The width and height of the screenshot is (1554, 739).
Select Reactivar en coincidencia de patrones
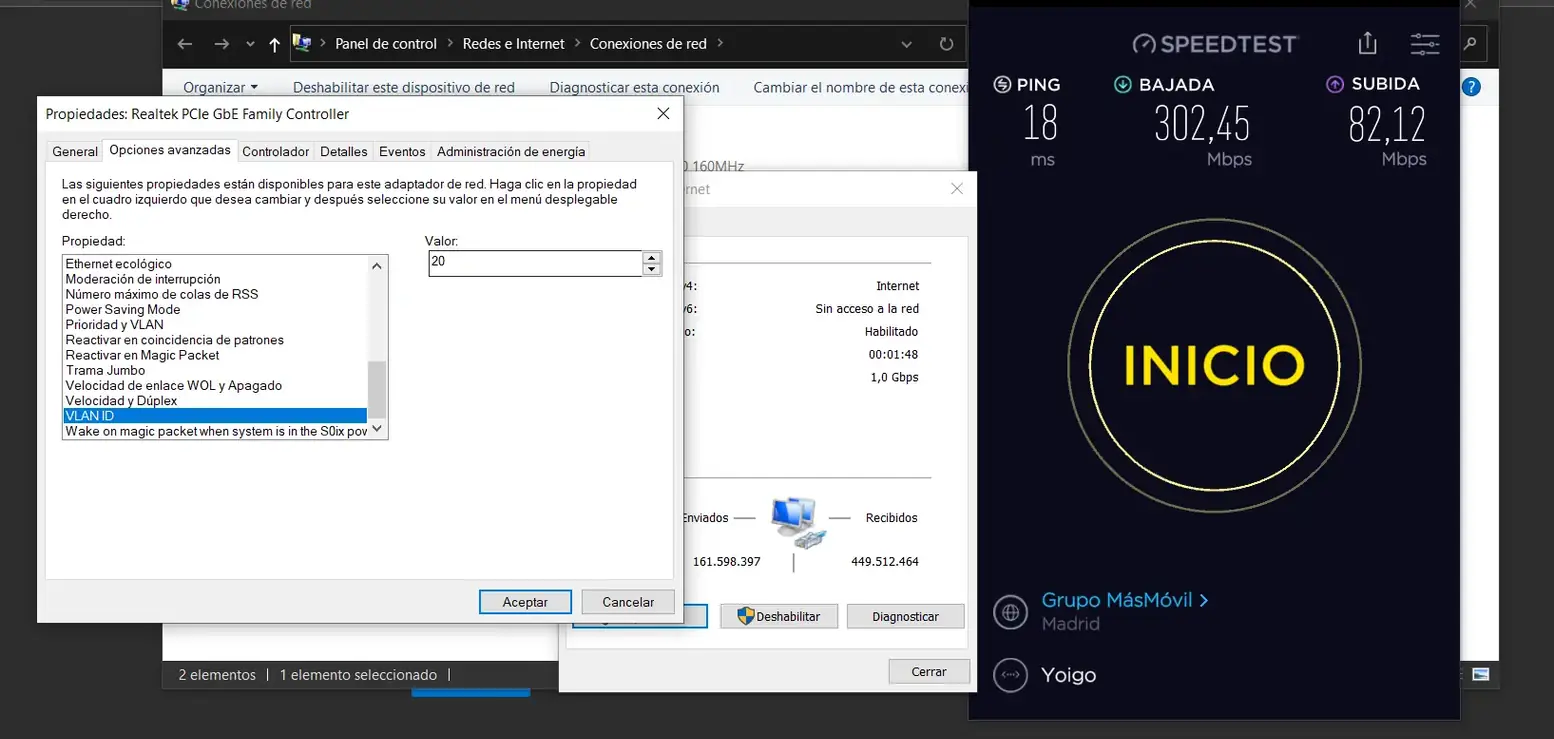click(215, 340)
